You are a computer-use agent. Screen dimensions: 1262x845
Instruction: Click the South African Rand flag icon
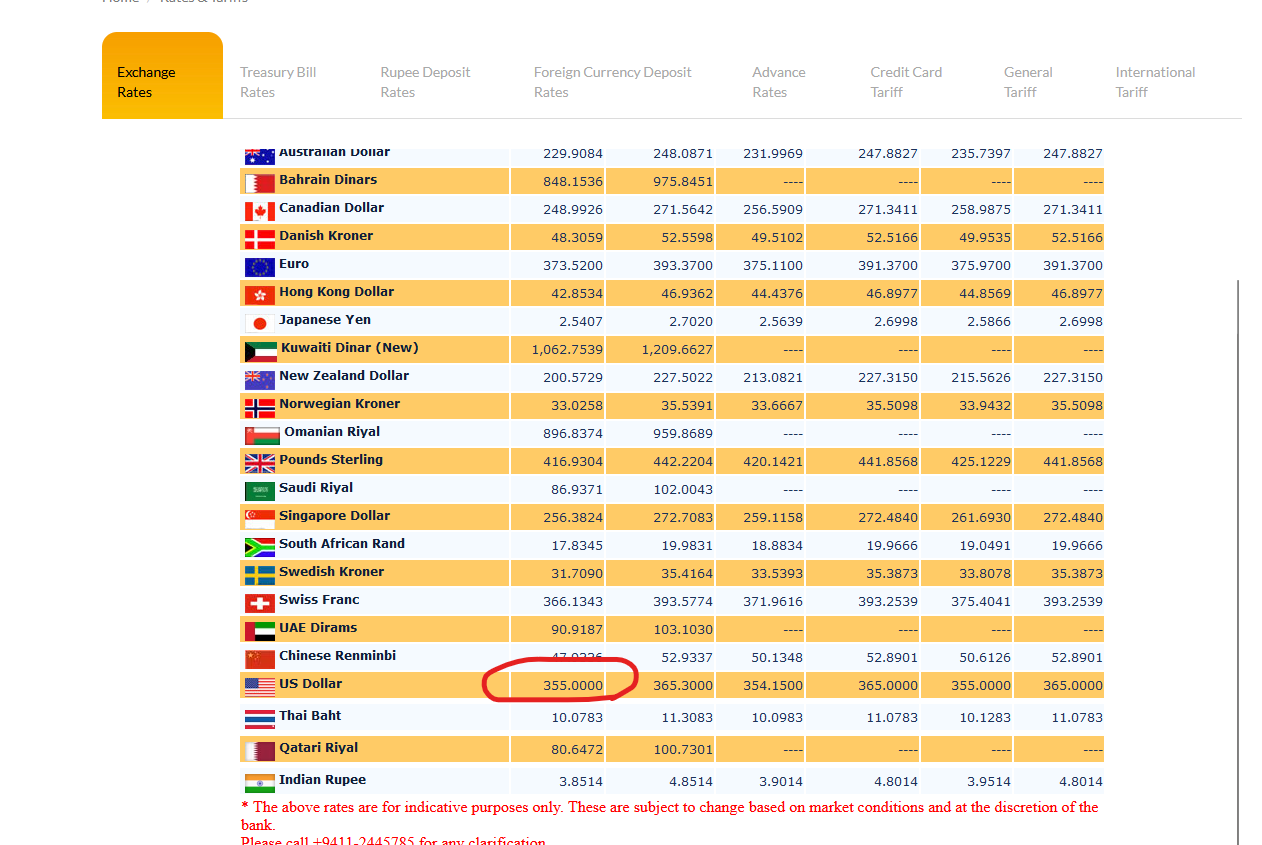[259, 547]
